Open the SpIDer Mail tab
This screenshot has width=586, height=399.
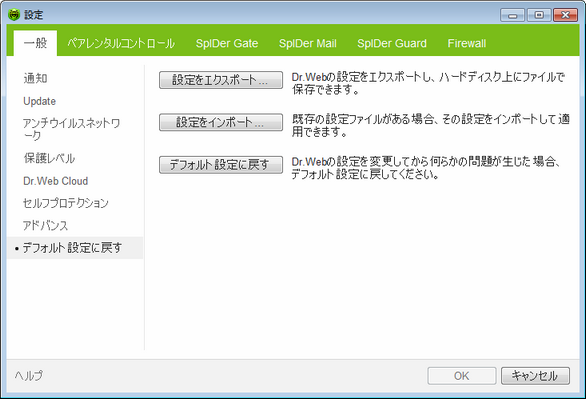pyautogui.click(x=308, y=43)
